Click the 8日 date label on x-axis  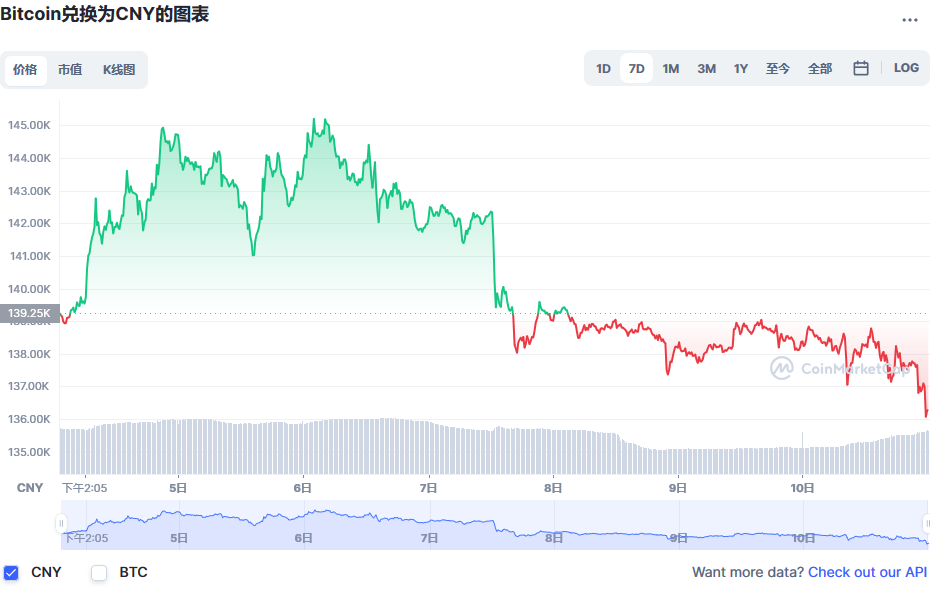pos(553,488)
